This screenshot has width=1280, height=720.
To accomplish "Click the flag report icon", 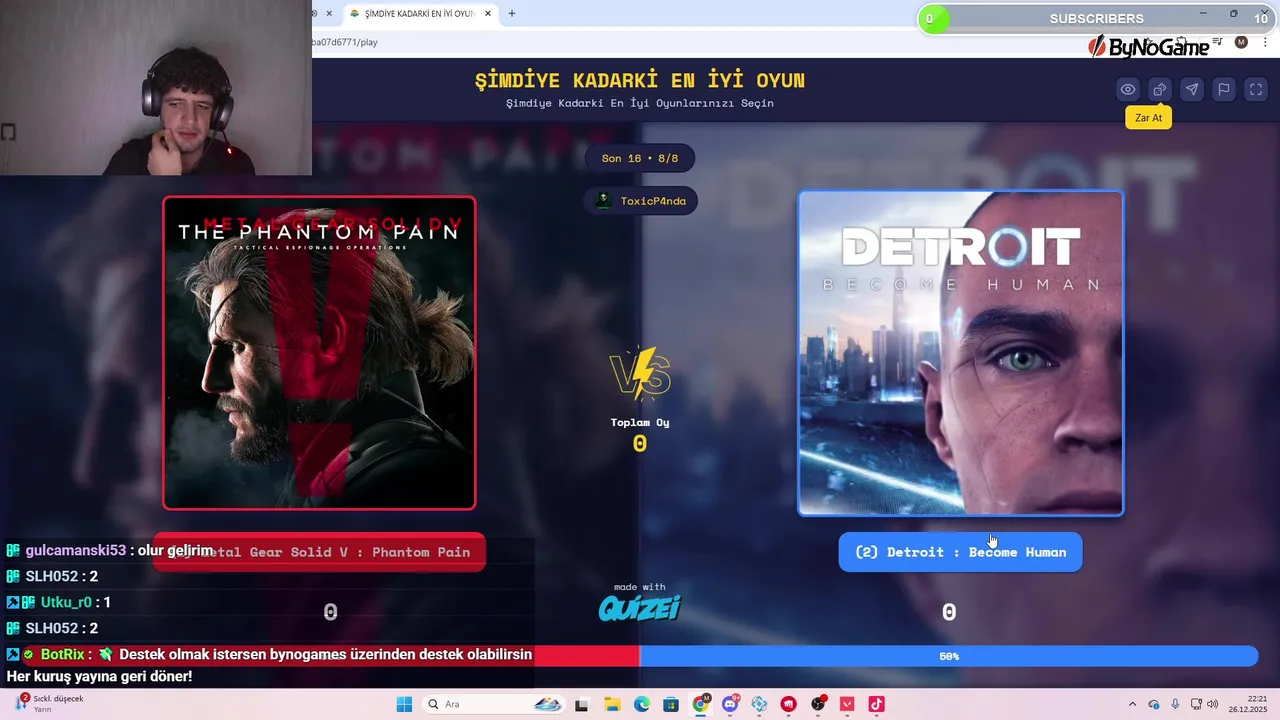I will pyautogui.click(x=1224, y=90).
